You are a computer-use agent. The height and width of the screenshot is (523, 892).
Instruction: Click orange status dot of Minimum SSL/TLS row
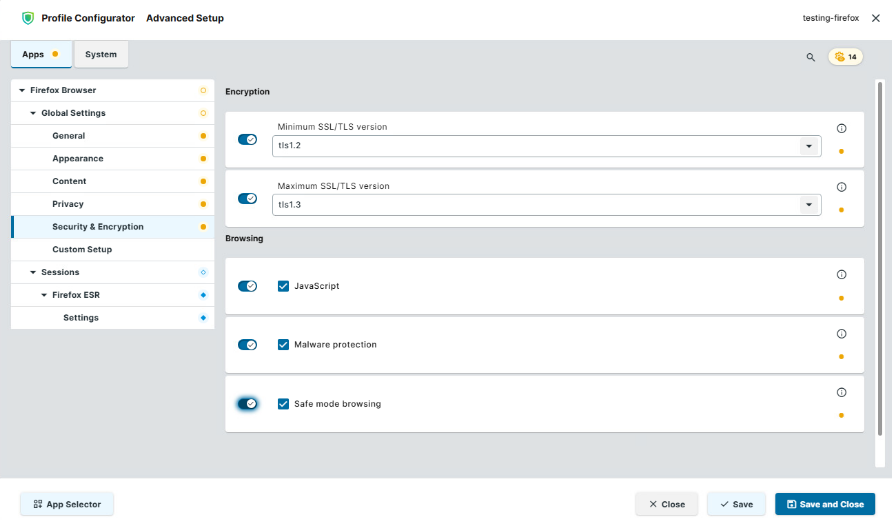point(841,151)
